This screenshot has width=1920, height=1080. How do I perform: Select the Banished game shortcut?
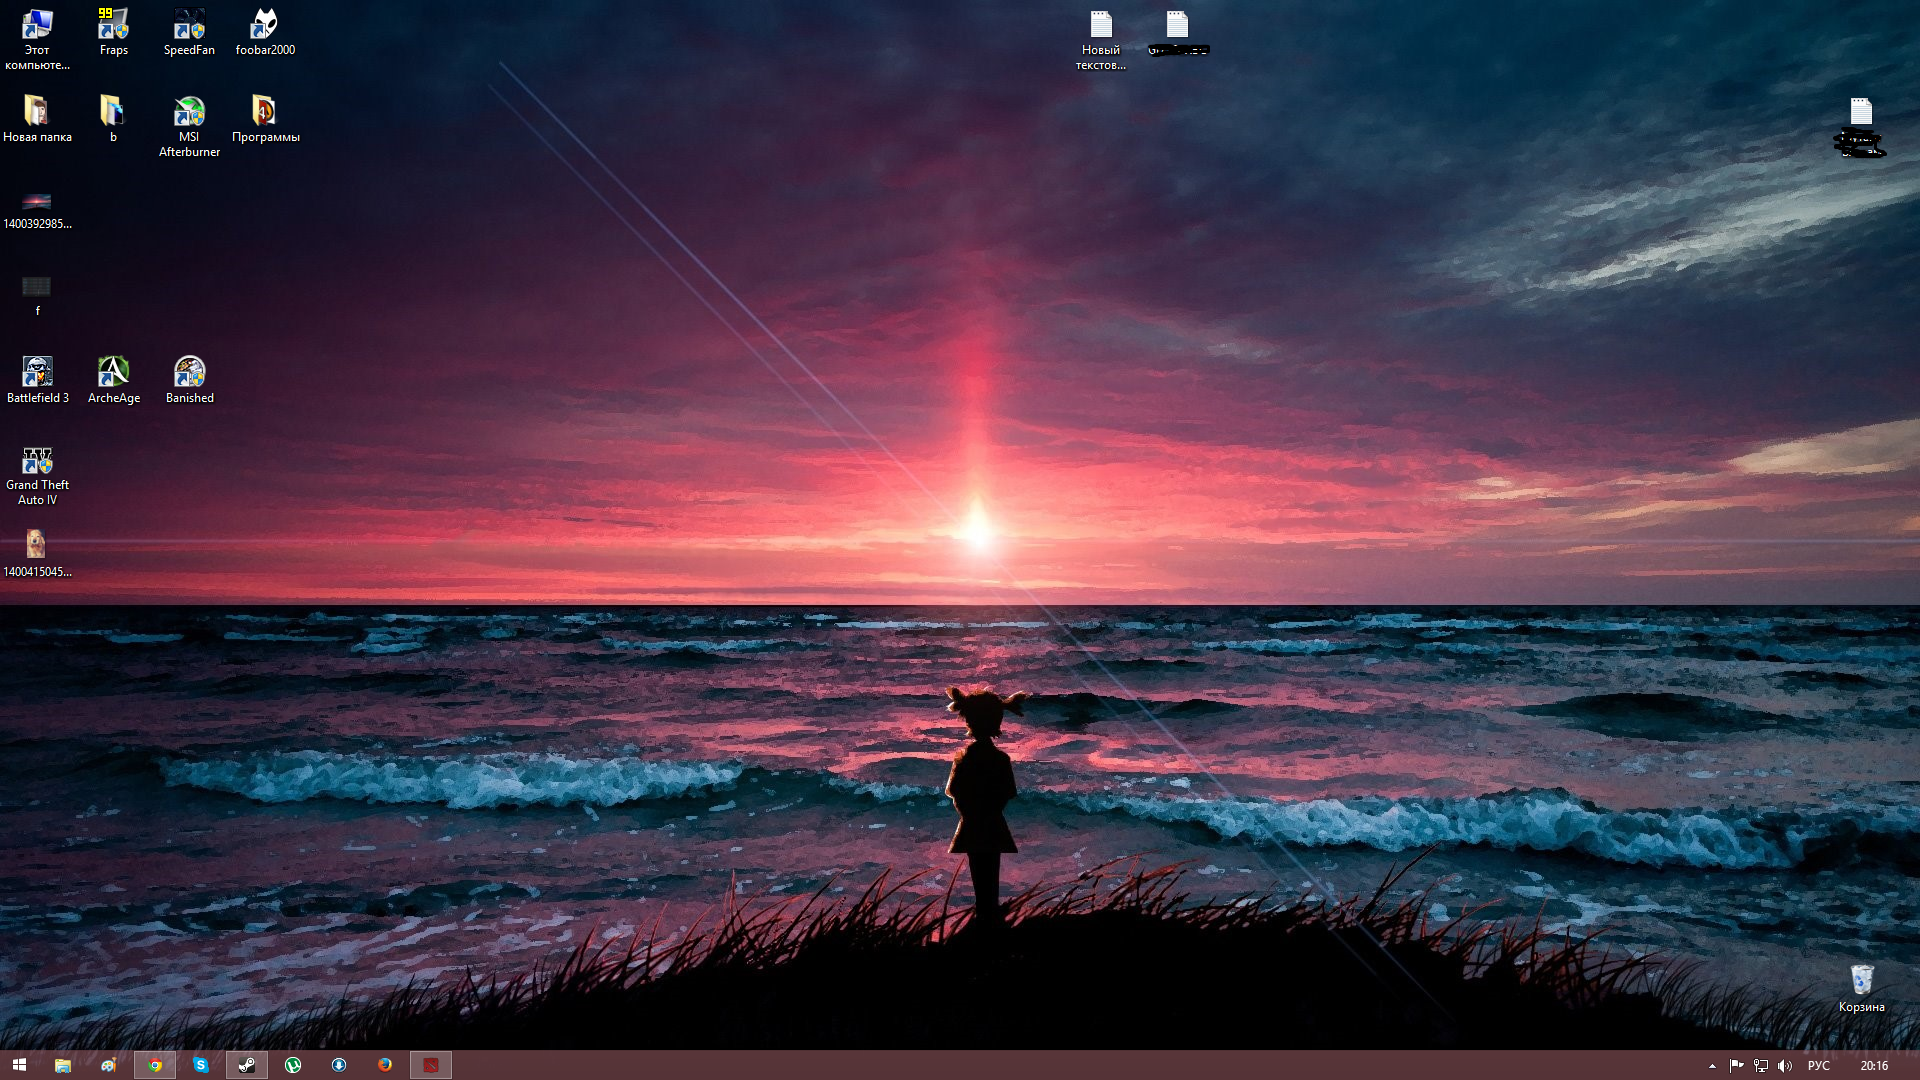(x=189, y=373)
